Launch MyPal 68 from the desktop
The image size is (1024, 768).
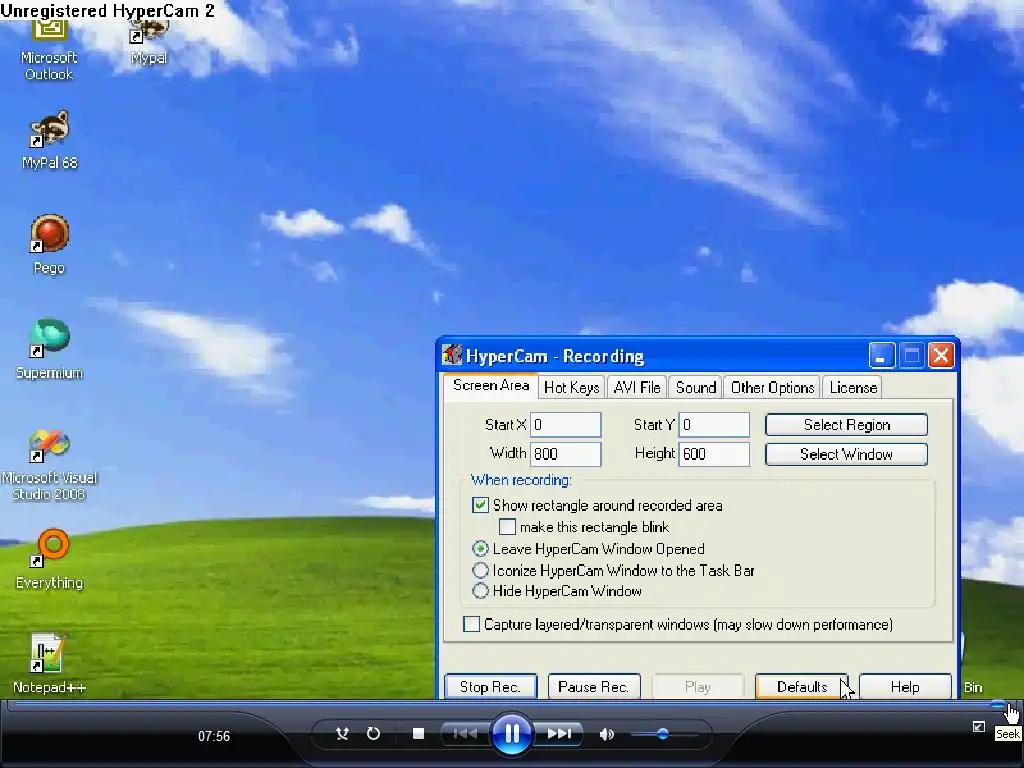coord(50,140)
